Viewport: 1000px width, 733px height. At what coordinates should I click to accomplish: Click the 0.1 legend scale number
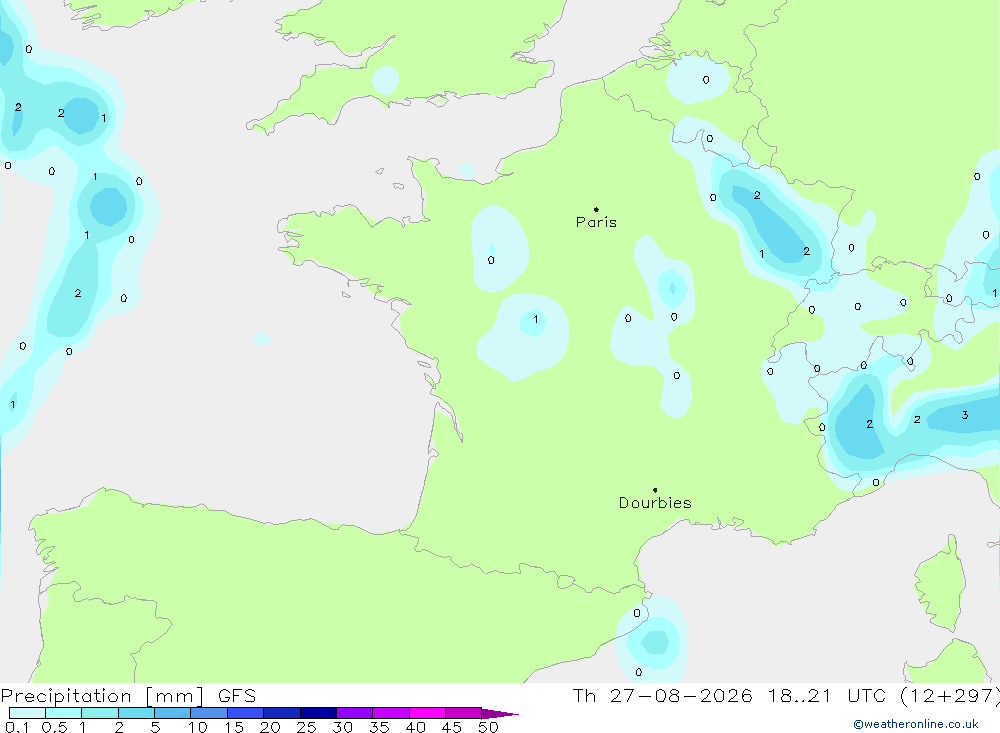(x=17, y=727)
